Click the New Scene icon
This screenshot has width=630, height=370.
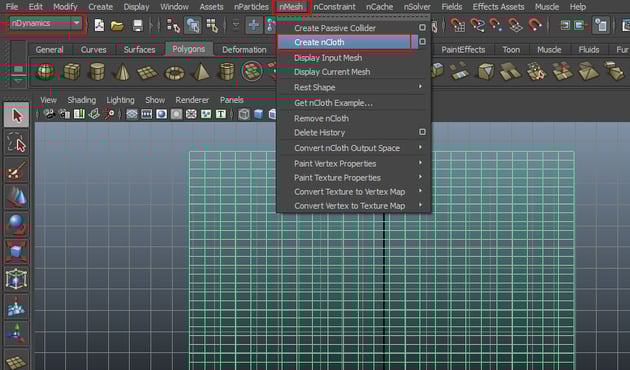99,25
